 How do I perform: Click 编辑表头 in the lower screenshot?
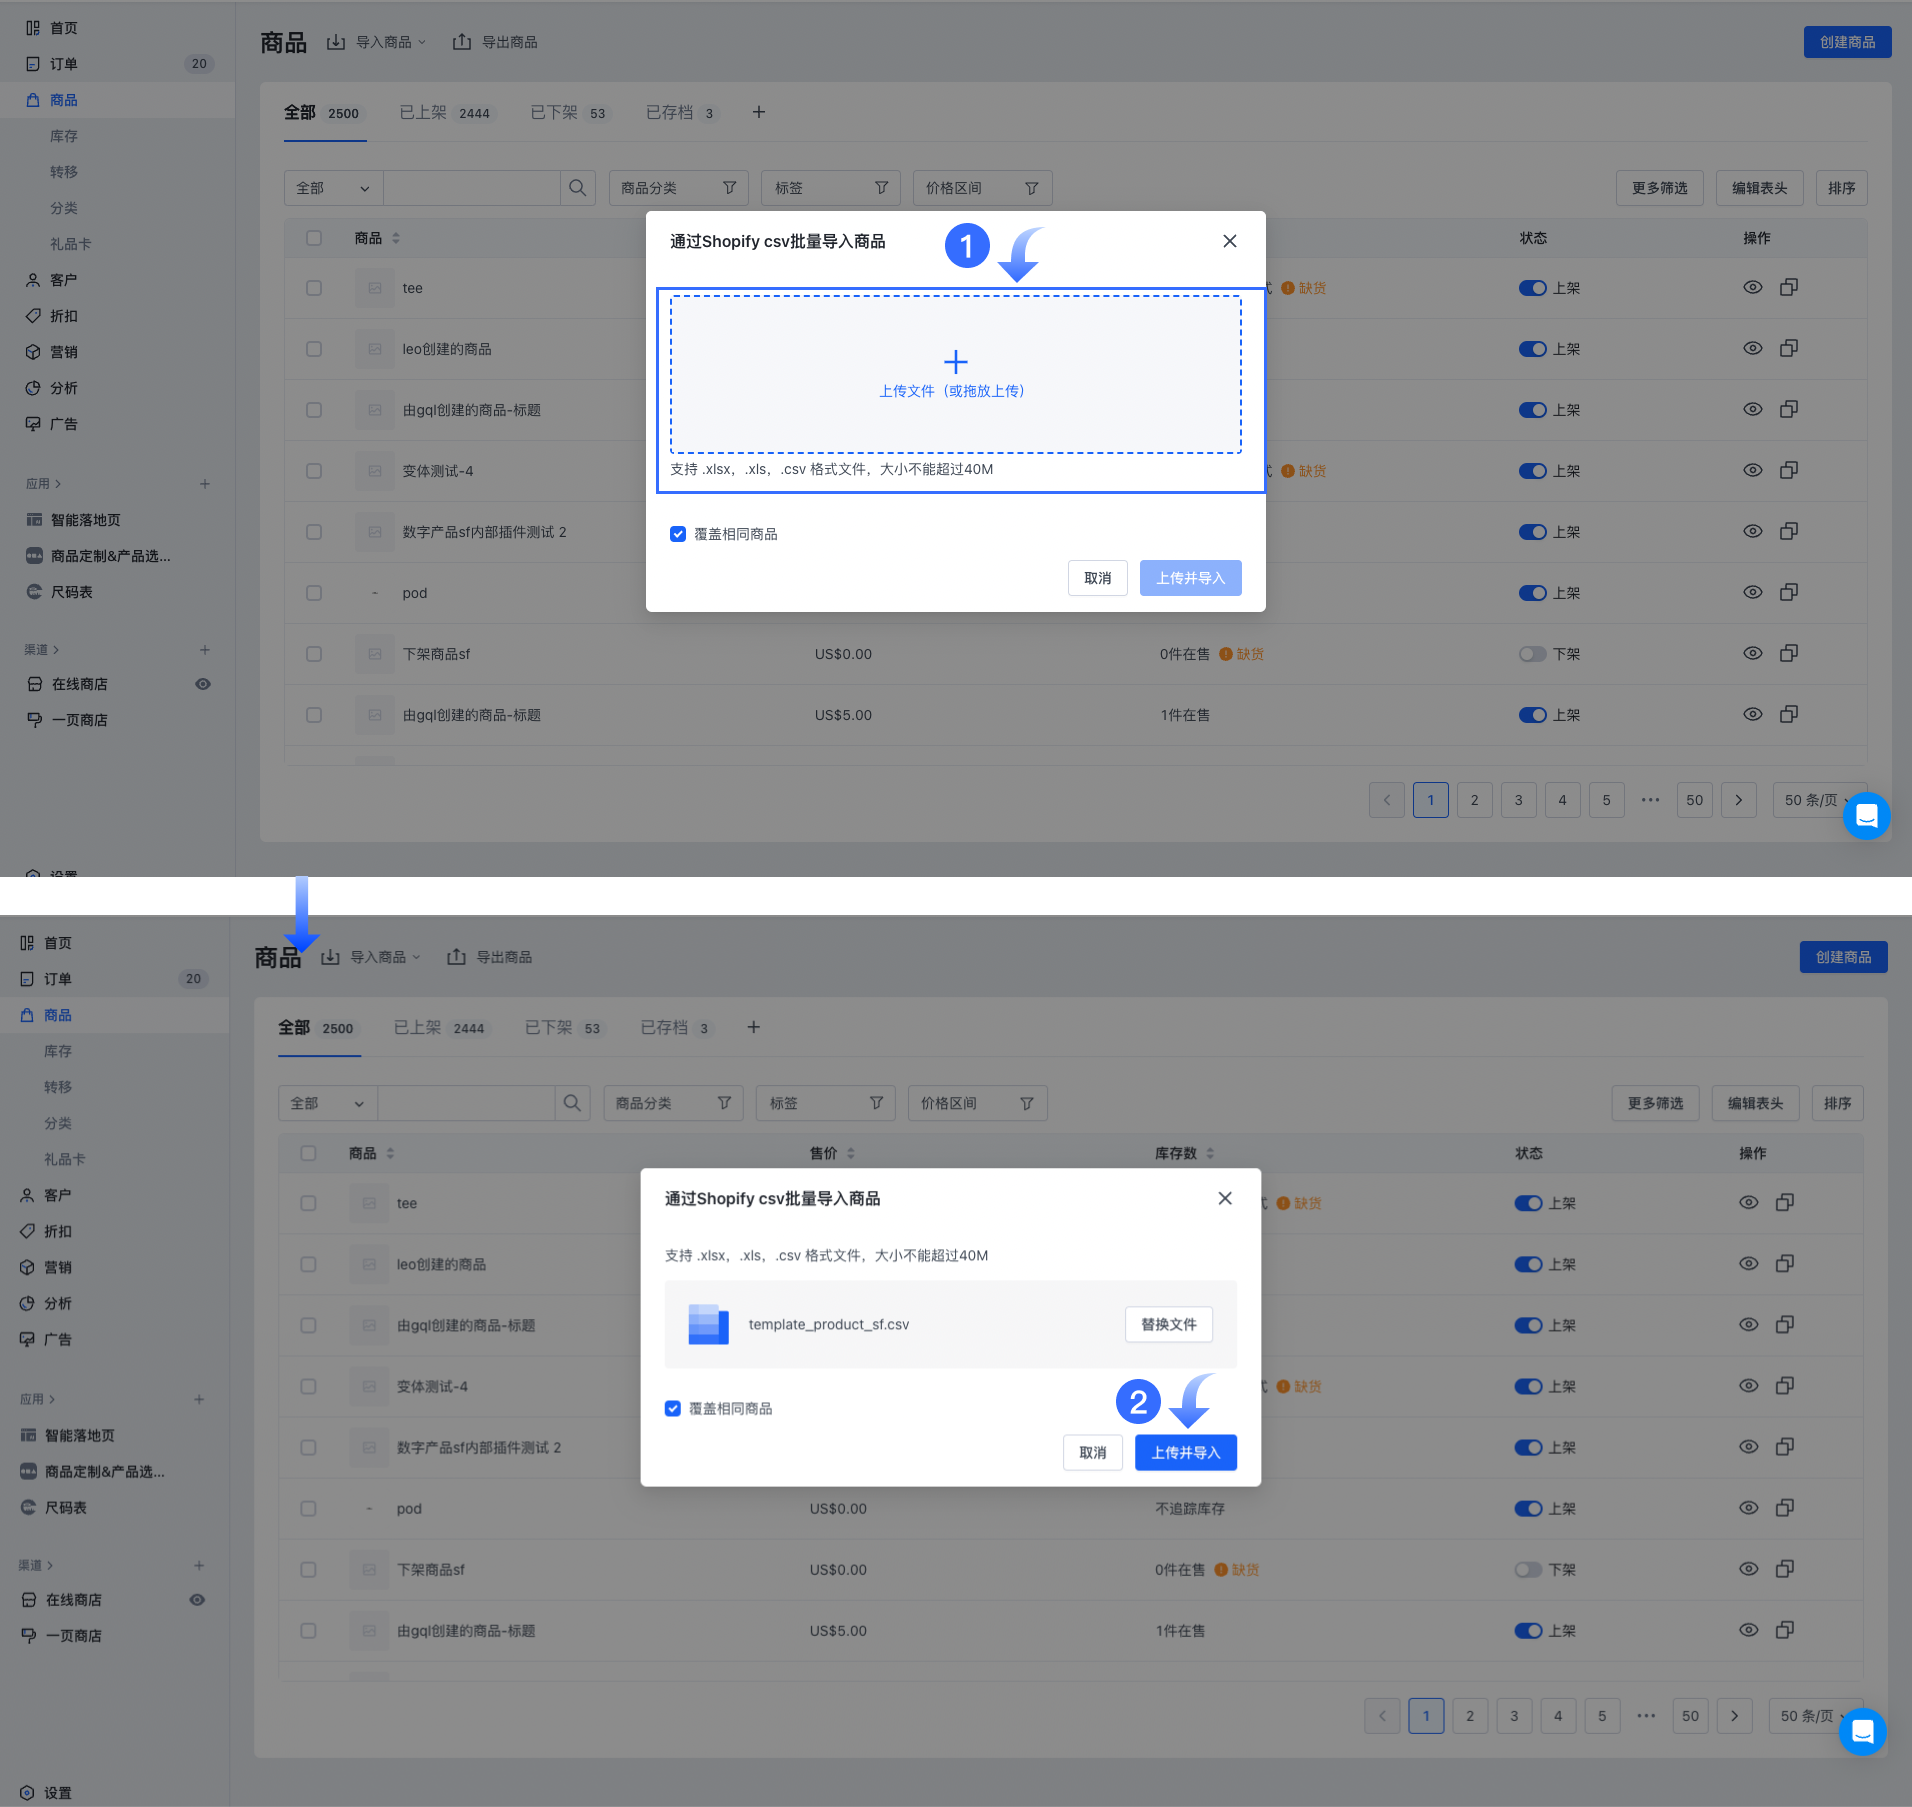(x=1756, y=1103)
